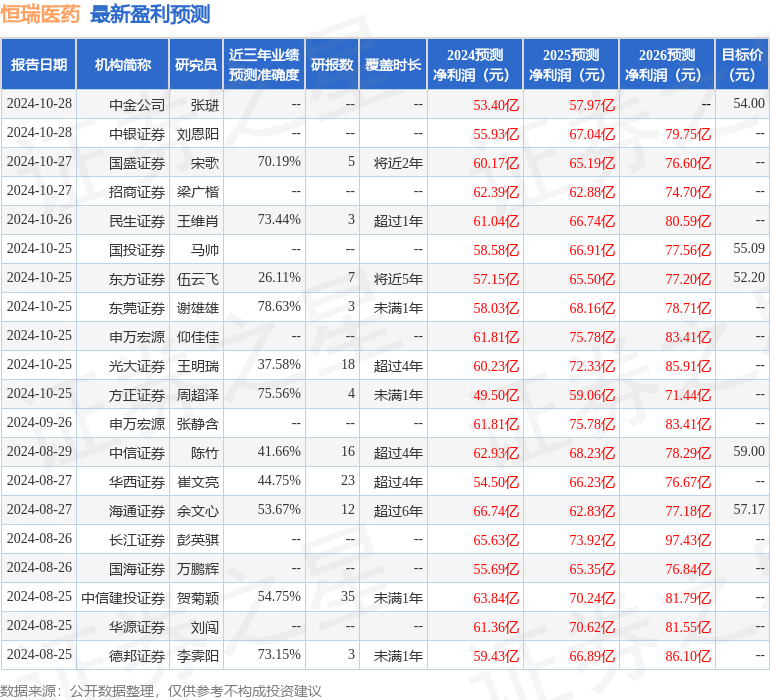
Task: Click analyst name 仰佳佳
Action: (197, 336)
